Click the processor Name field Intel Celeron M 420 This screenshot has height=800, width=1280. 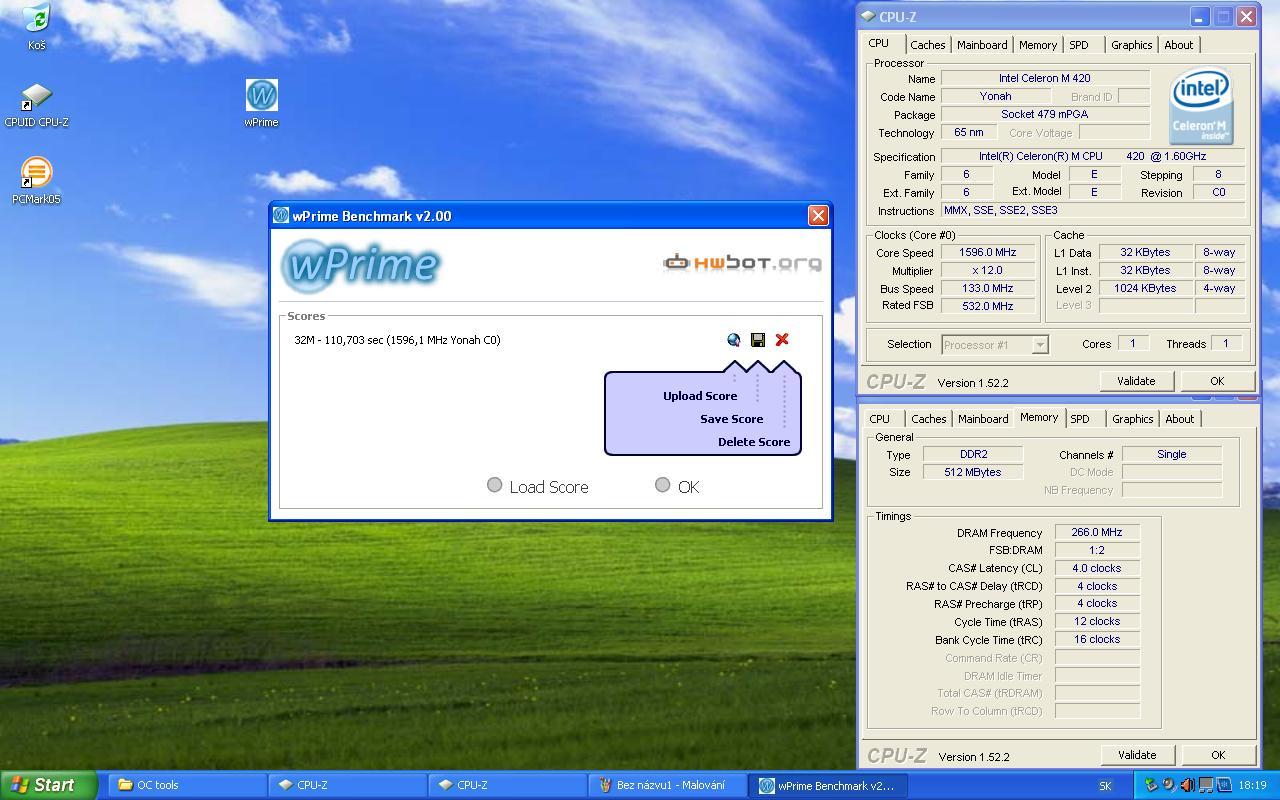coord(1045,78)
